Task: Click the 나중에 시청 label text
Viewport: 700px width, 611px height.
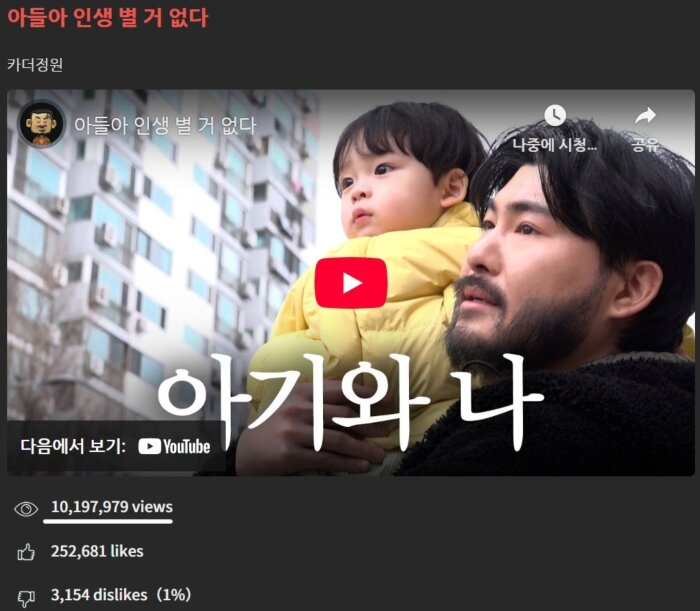Action: [x=554, y=145]
